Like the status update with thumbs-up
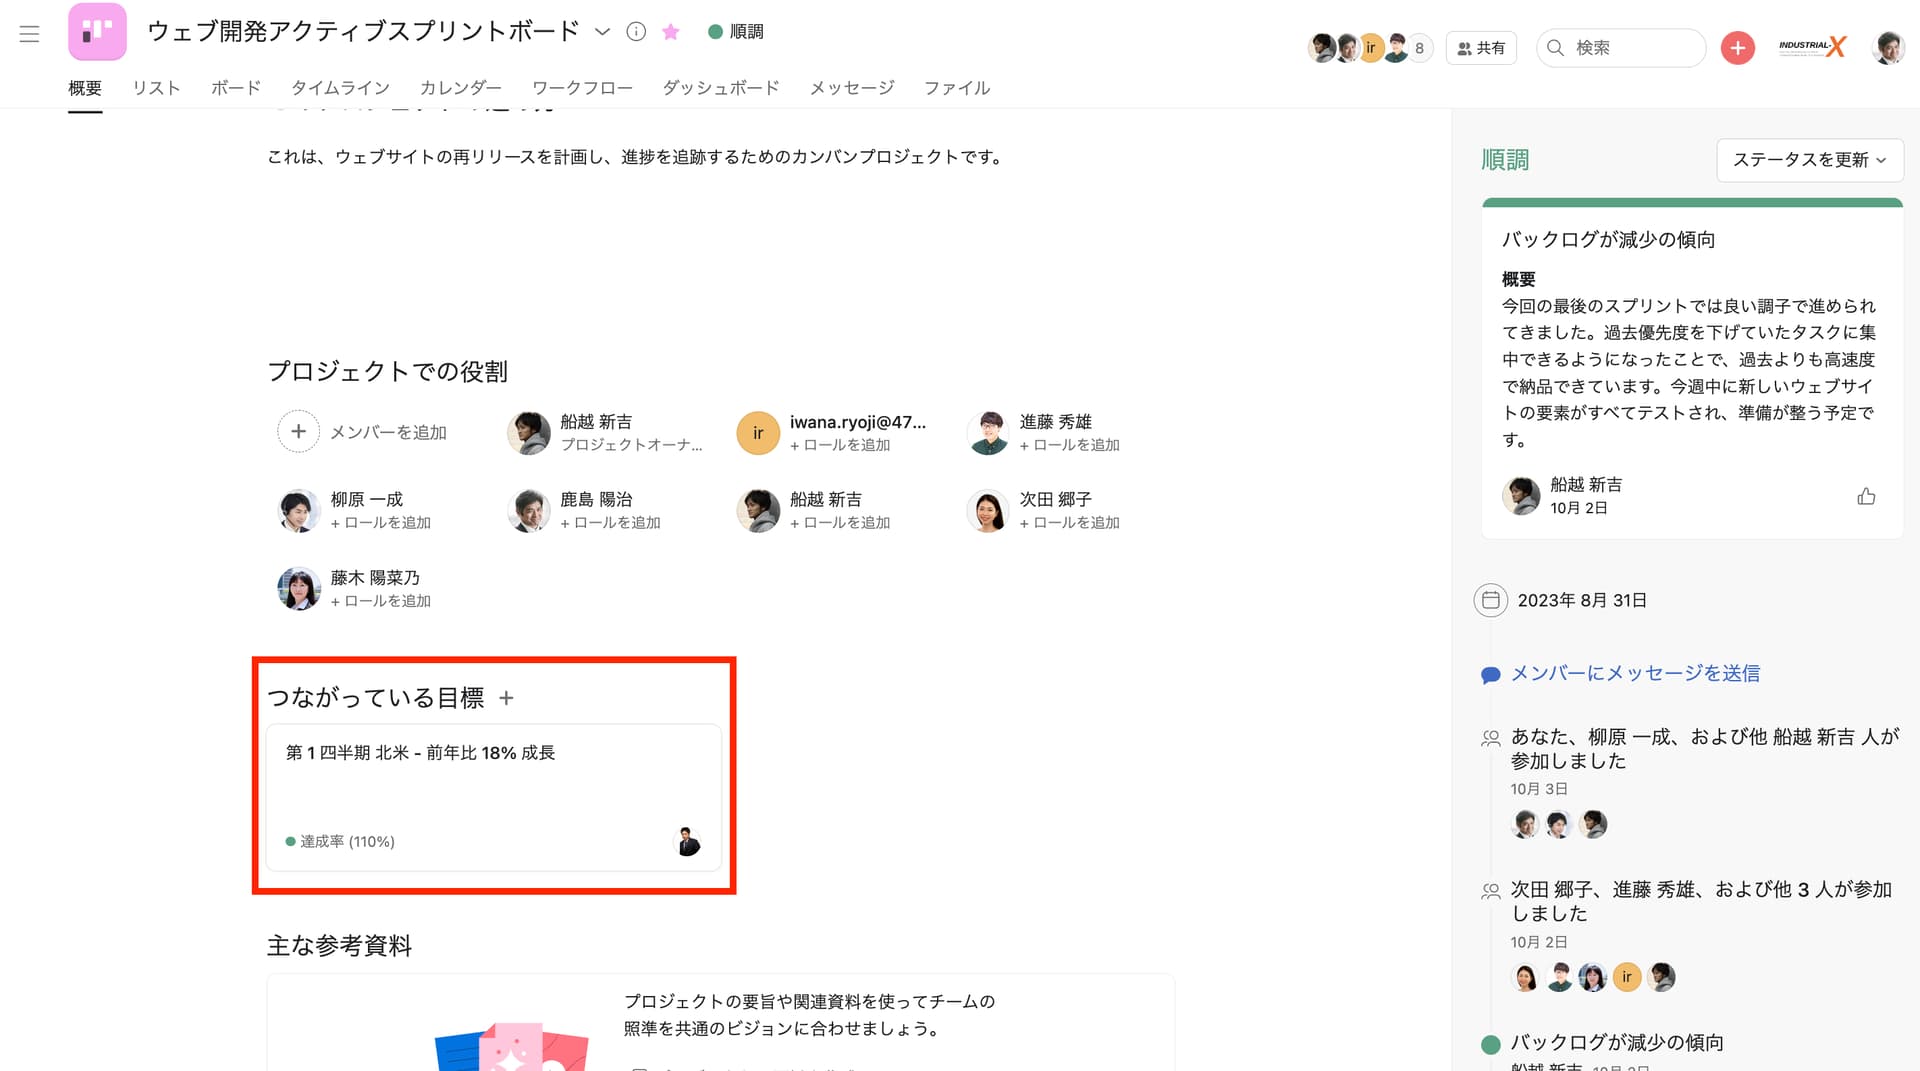The image size is (1920, 1071). click(x=1866, y=496)
